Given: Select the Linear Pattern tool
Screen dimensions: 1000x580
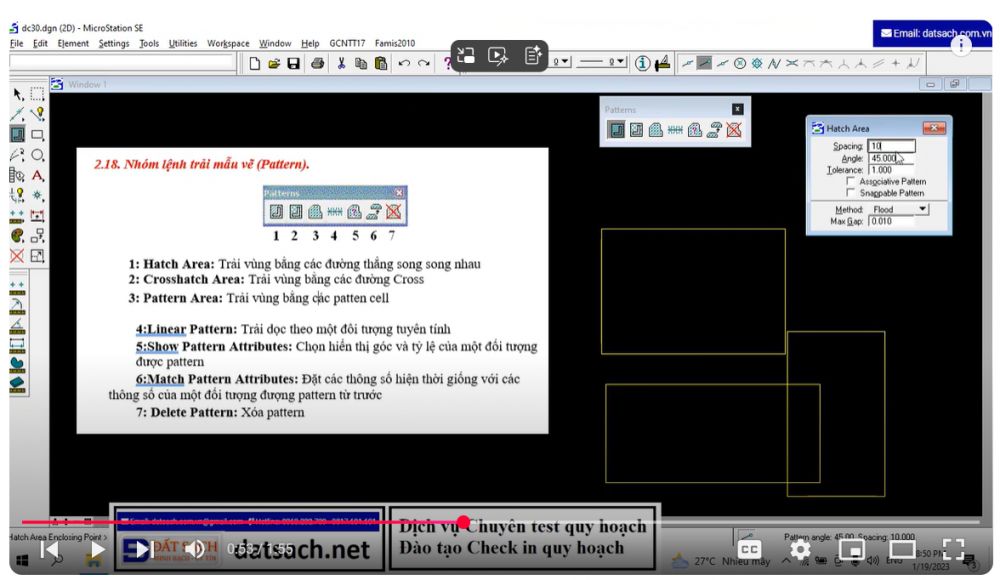Looking at the screenshot, I should pos(675,128).
